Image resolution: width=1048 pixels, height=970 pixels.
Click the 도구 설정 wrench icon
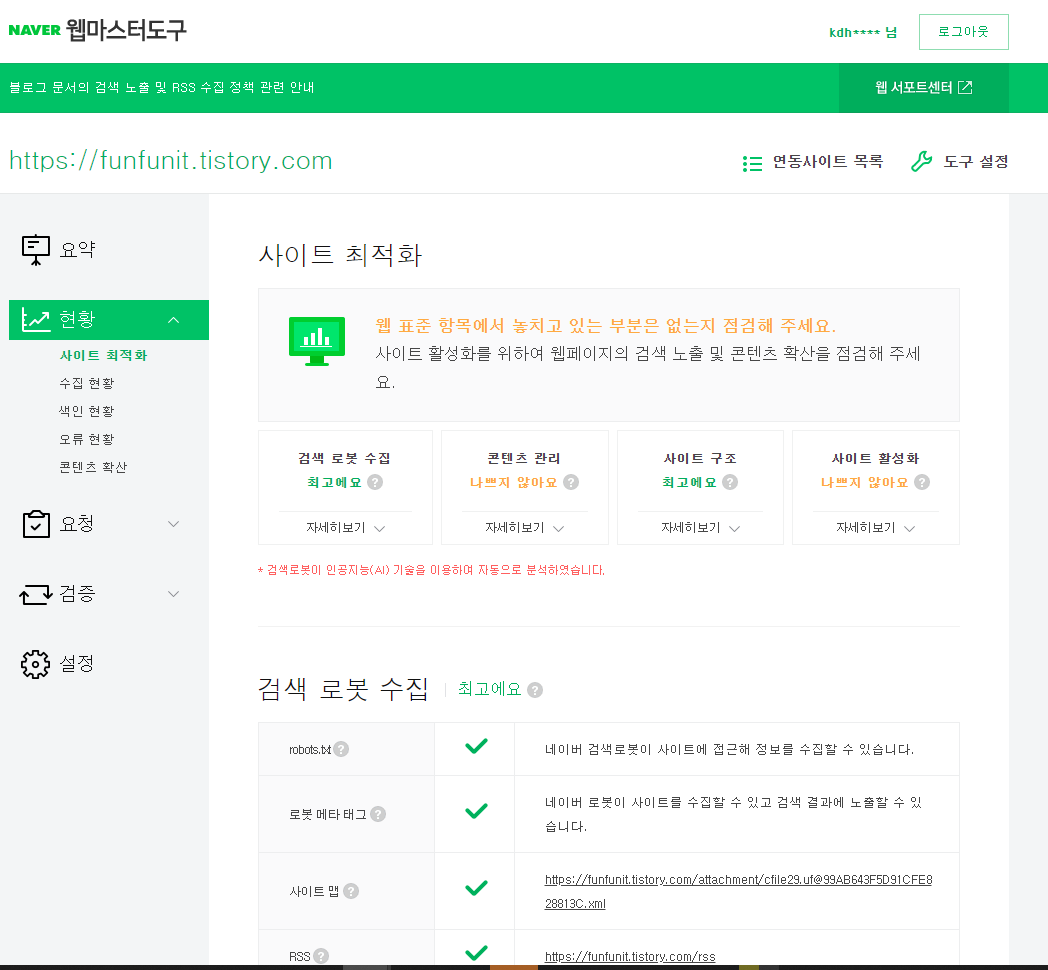(x=922, y=162)
